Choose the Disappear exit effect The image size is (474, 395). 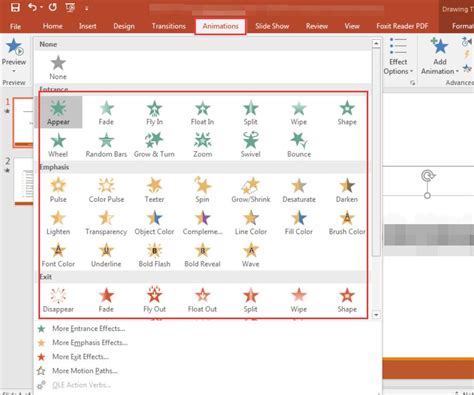point(58,300)
